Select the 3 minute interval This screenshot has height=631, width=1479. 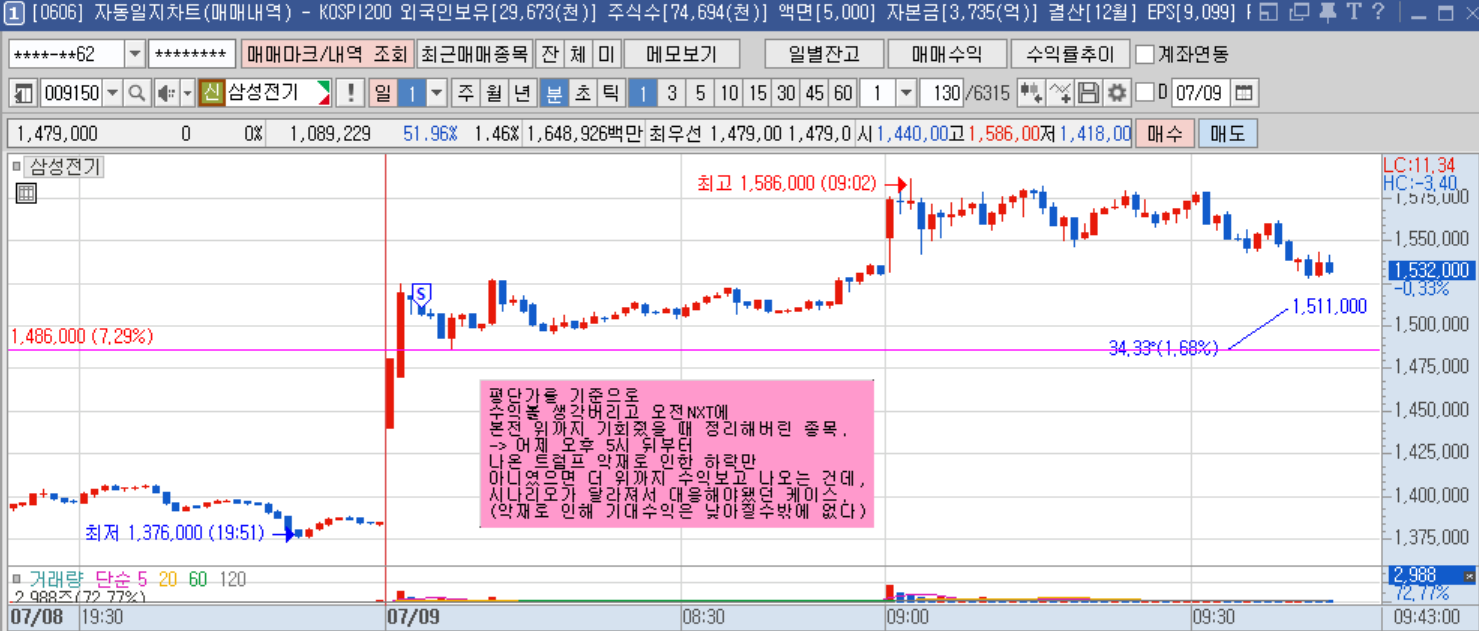672,93
